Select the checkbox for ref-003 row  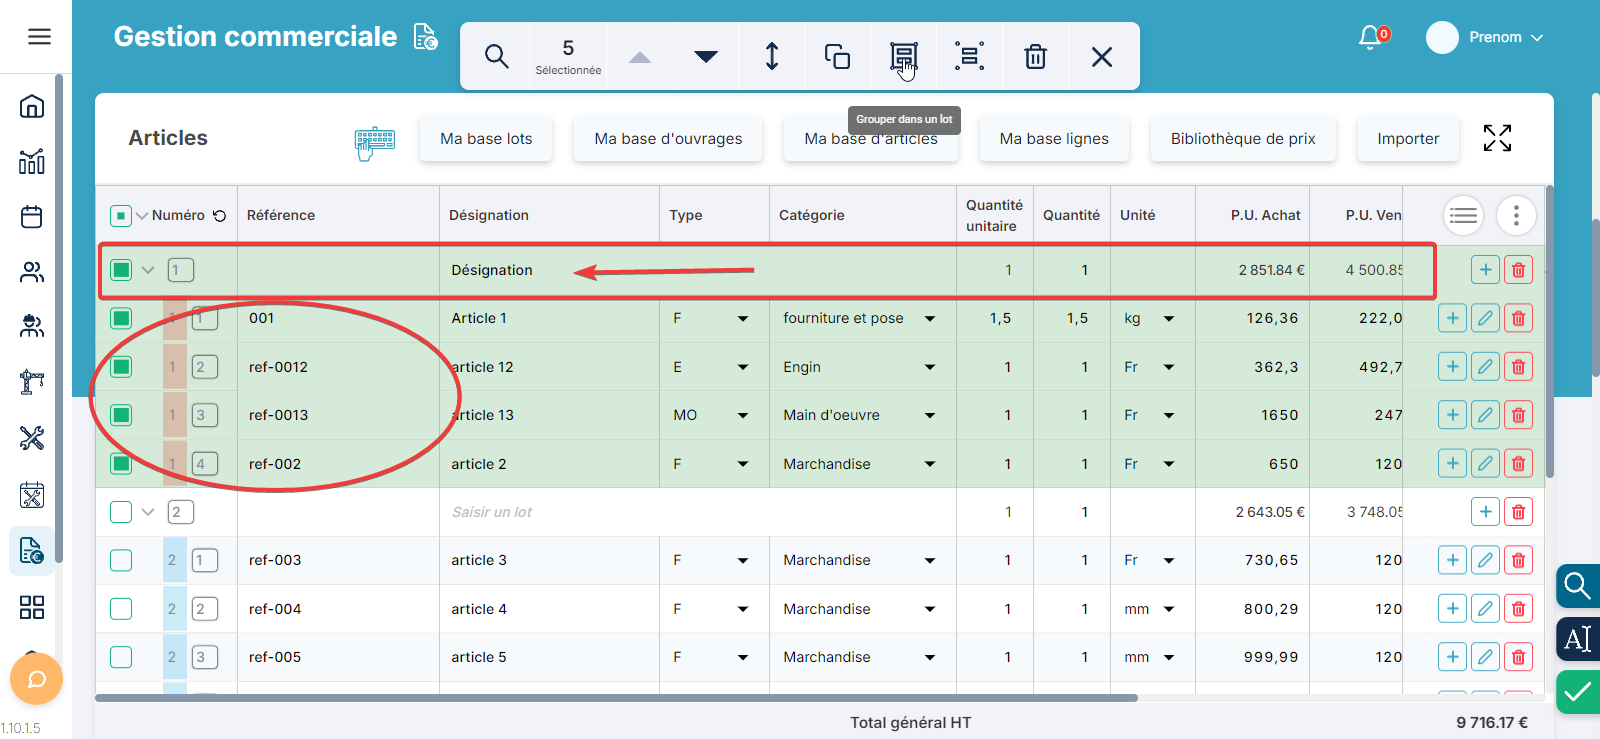[121, 560]
